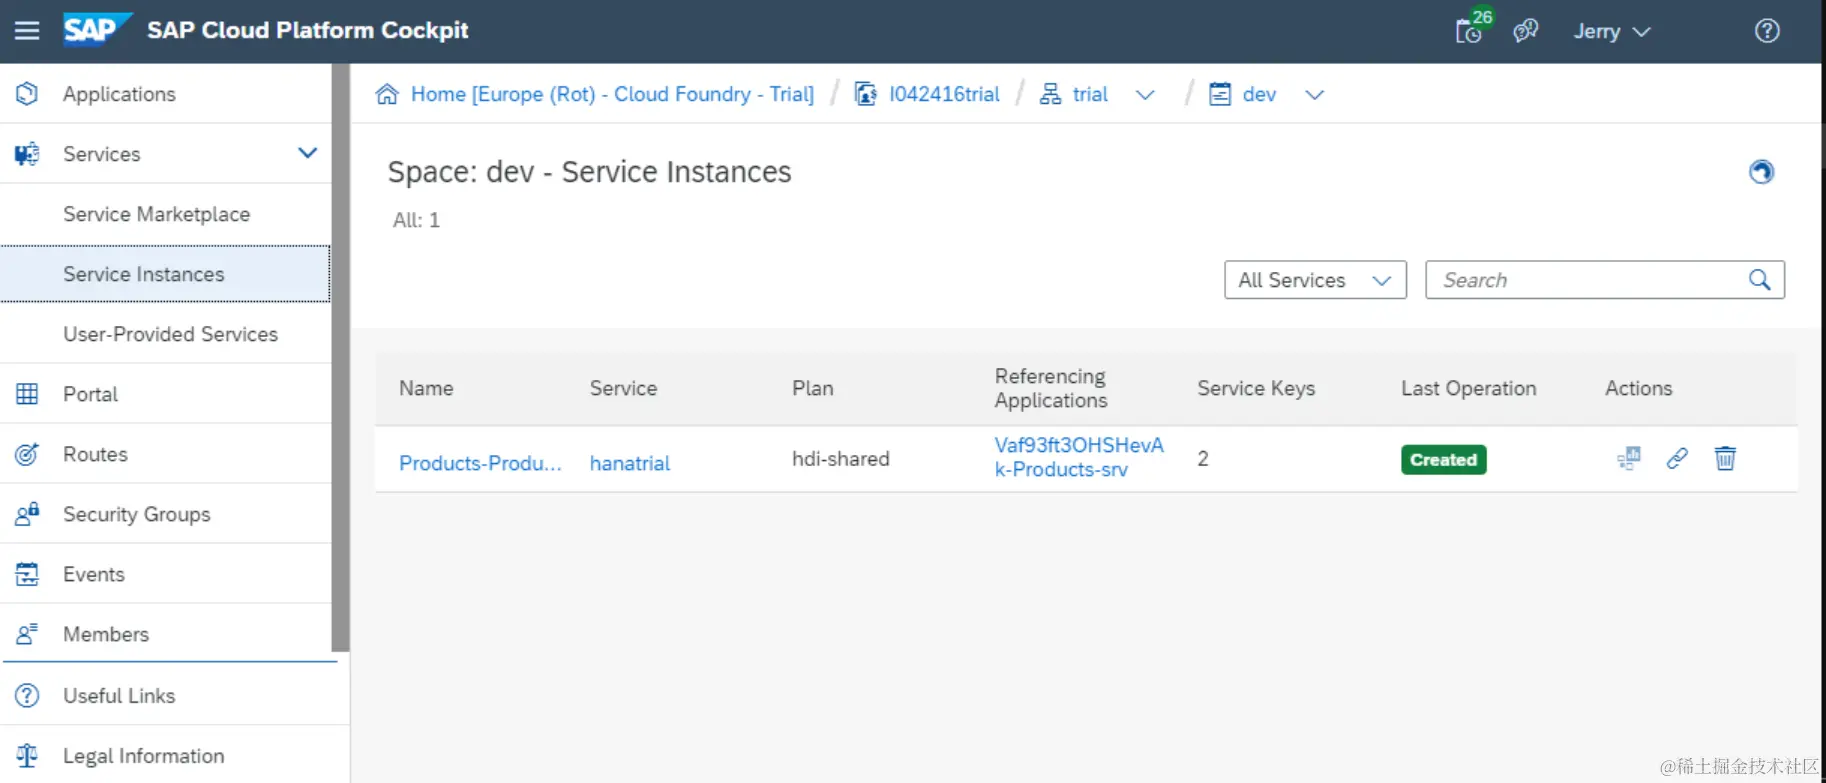1826x783 pixels.
Task: Expand the dev space breadcrumb dropdown
Action: tap(1315, 95)
